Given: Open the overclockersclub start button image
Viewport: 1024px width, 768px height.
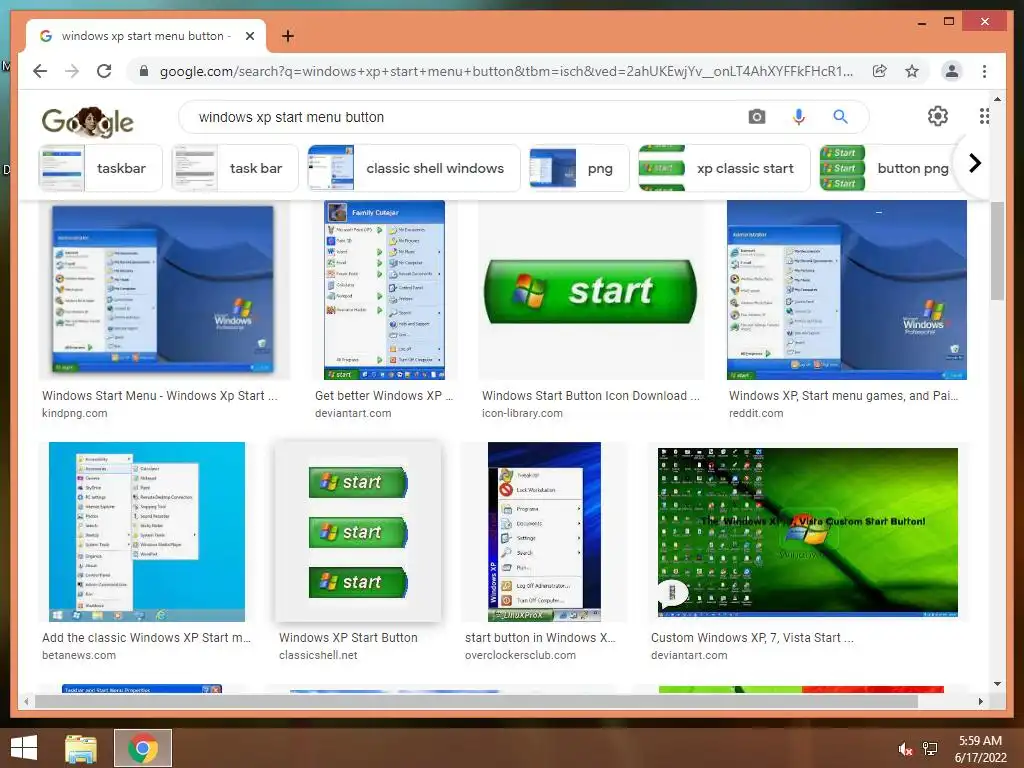Looking at the screenshot, I should point(544,532).
